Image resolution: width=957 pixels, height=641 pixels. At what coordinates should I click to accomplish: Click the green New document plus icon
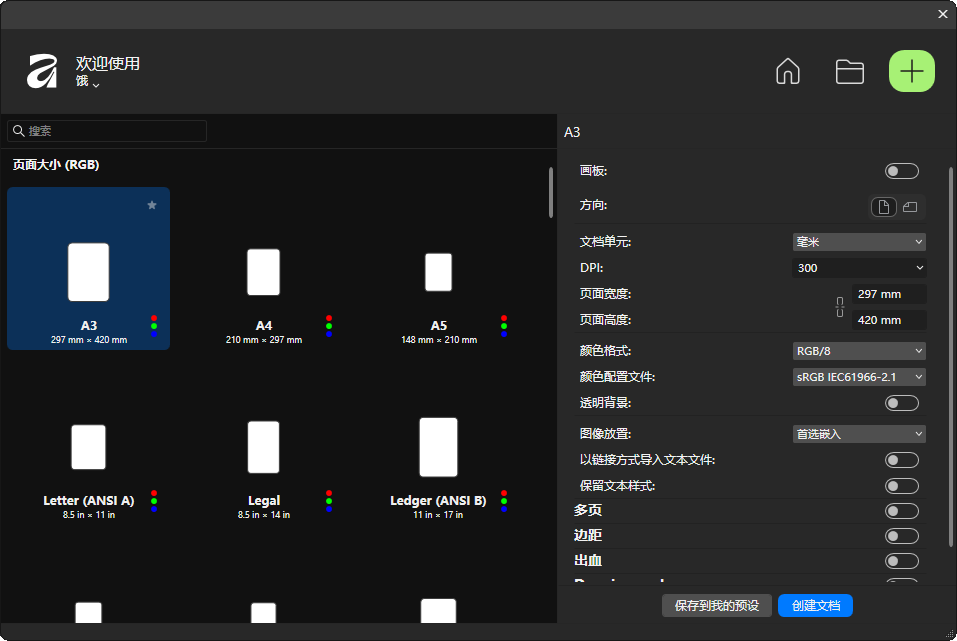click(911, 71)
